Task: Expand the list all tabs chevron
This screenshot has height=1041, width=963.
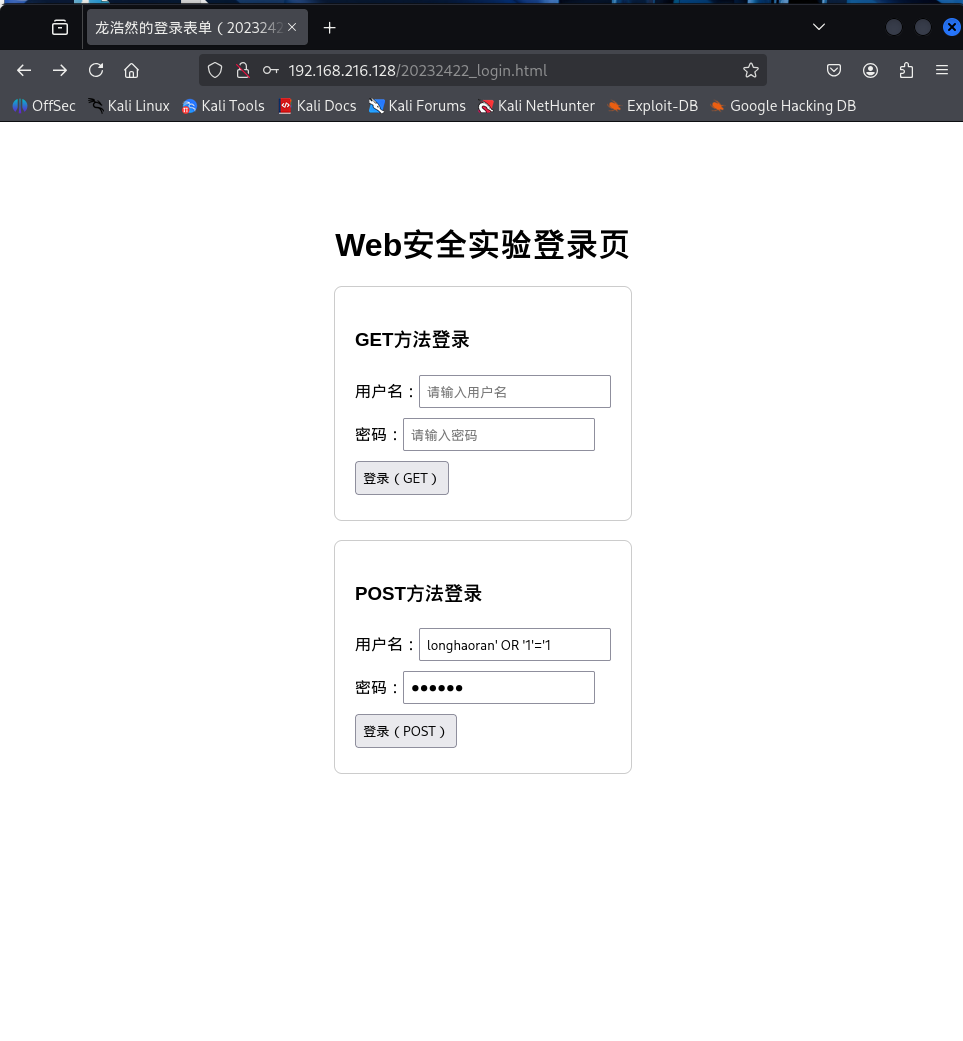Action: pyautogui.click(x=819, y=27)
